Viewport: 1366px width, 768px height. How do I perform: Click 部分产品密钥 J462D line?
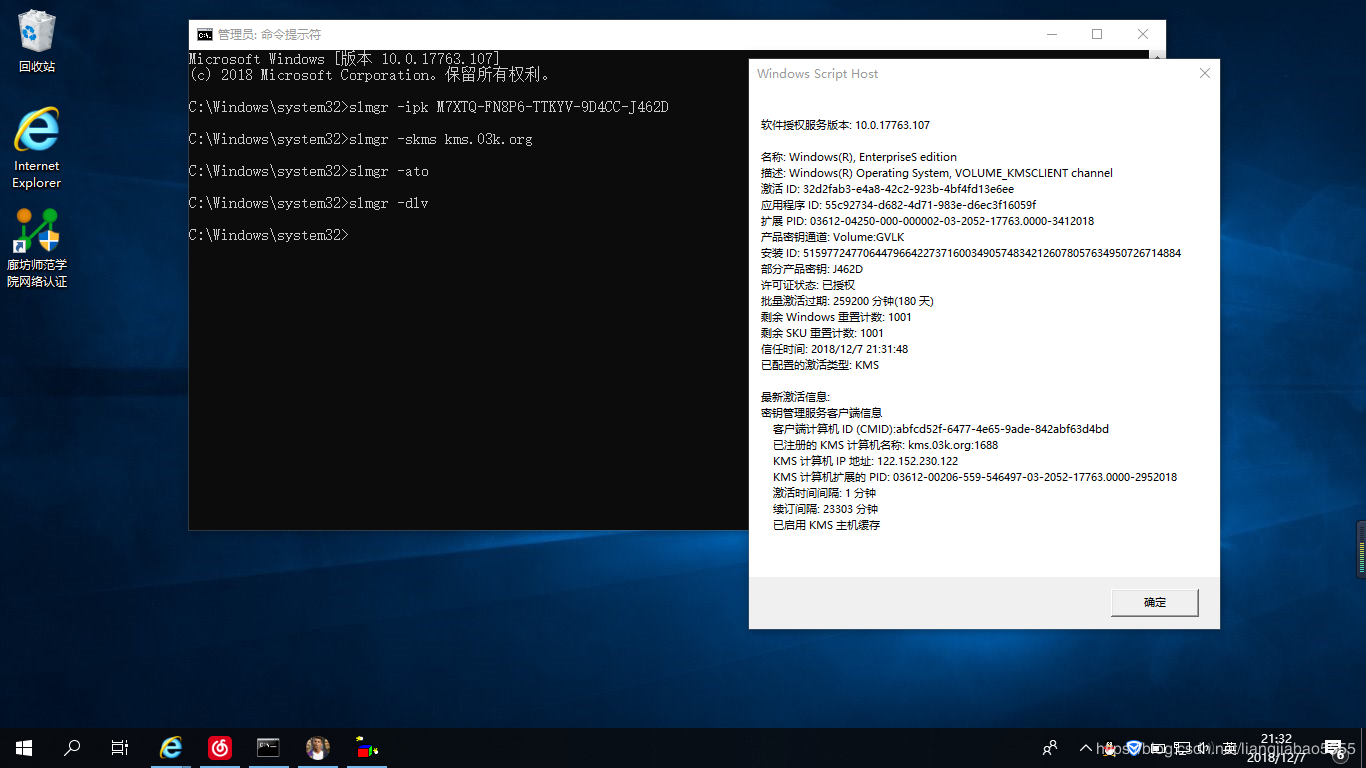point(812,269)
